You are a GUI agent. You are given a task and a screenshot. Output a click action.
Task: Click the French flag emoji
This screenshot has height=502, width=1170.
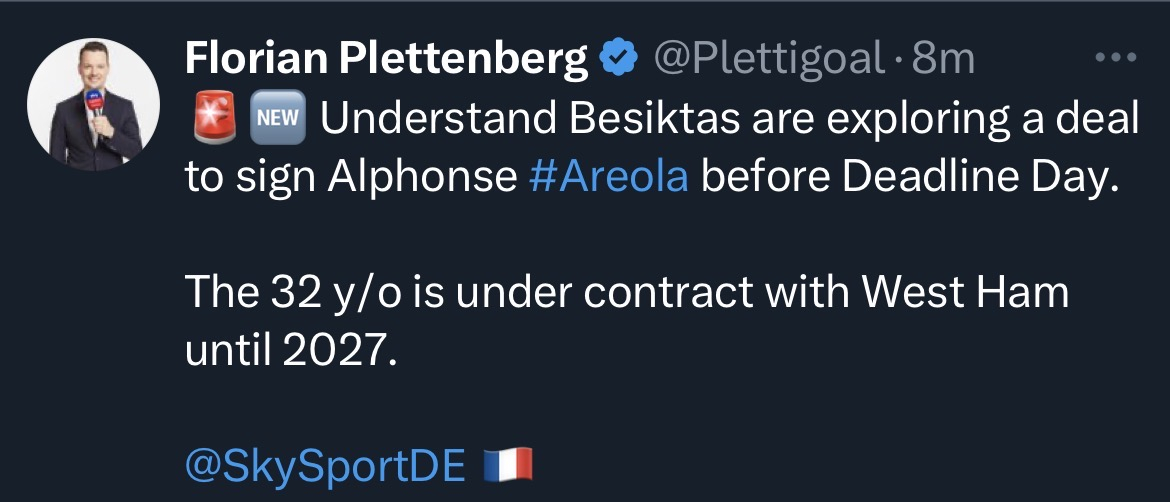(507, 464)
